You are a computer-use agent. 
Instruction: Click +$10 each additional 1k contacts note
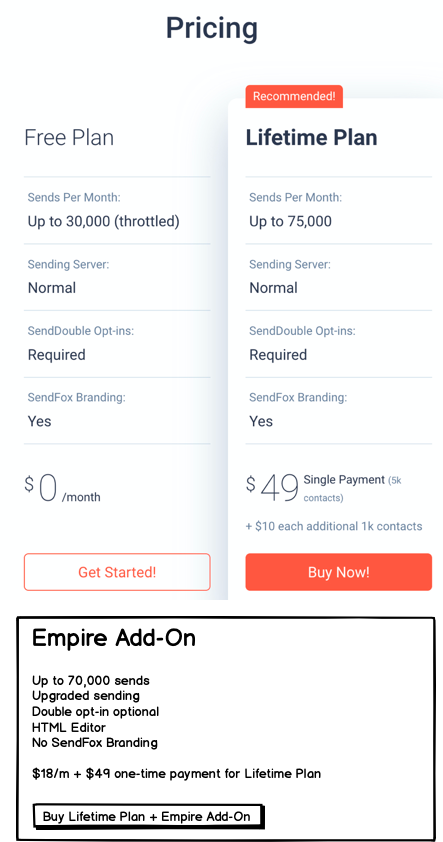click(334, 526)
